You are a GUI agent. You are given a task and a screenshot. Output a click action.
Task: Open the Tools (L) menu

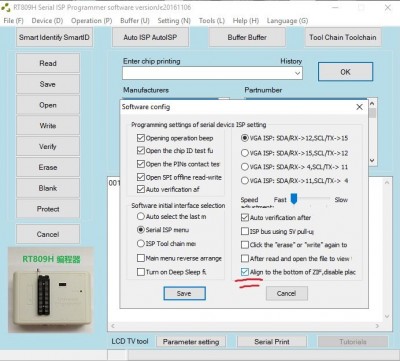click(212, 21)
